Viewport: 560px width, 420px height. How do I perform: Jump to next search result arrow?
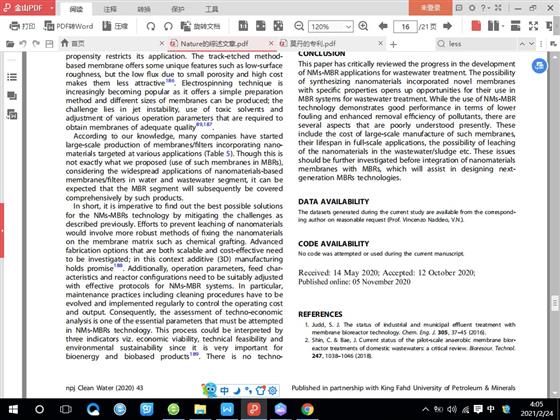pos(532,44)
